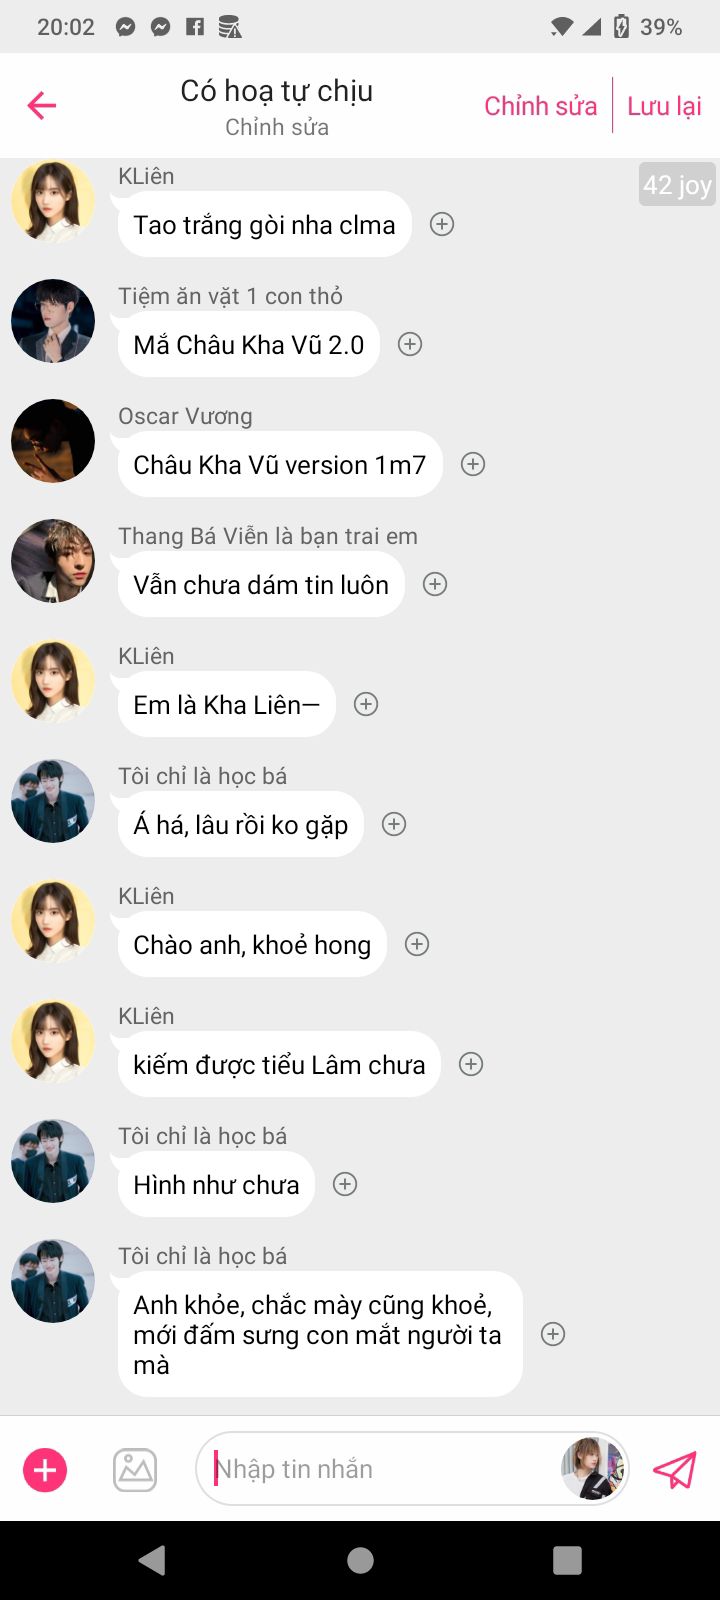The width and height of the screenshot is (720, 1600).
Task: Tap the pink back arrow
Action: [x=42, y=105]
